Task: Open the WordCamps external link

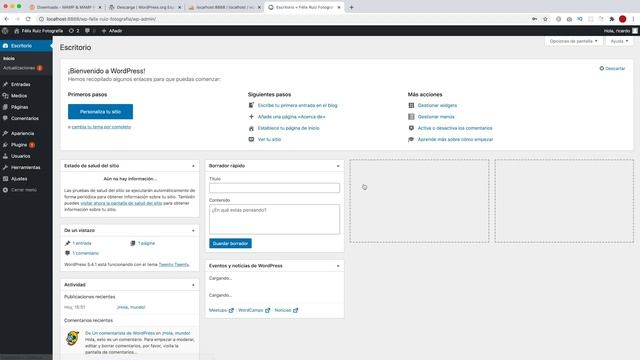Action: (254, 310)
